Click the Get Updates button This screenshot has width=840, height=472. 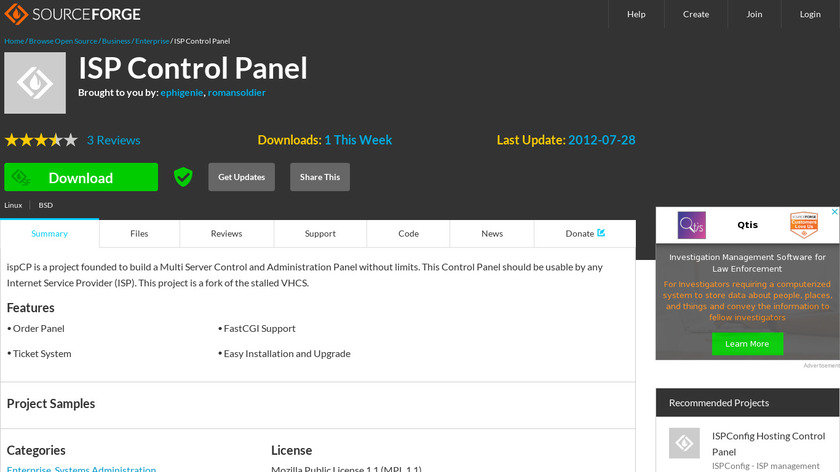[x=242, y=177]
